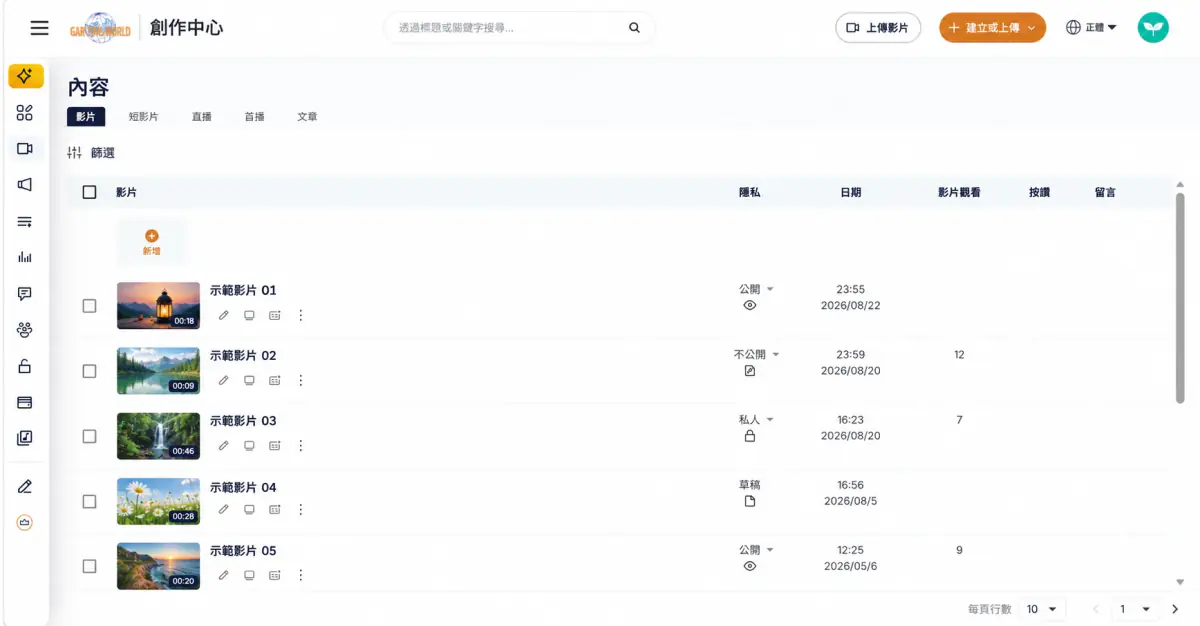Click the 上傳影片 button
The image size is (1200, 626).
[878, 28]
